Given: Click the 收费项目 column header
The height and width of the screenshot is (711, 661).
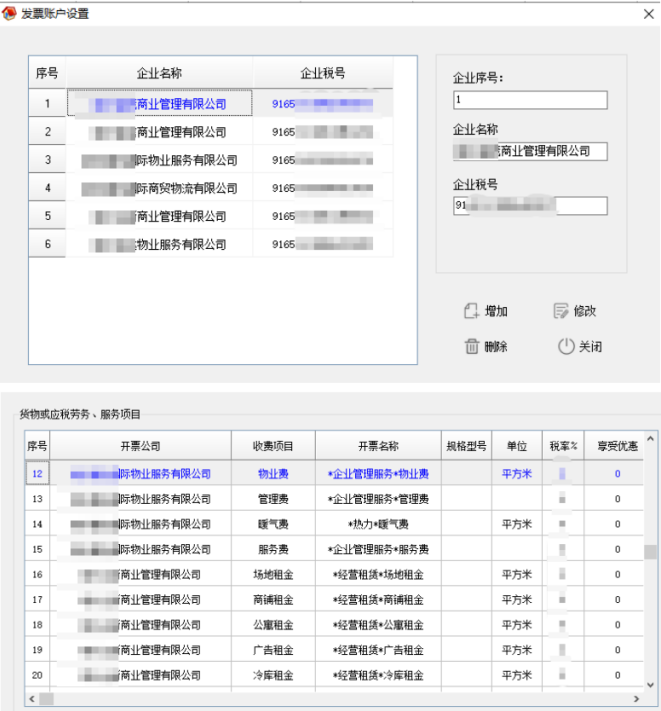Looking at the screenshot, I should point(274,446).
